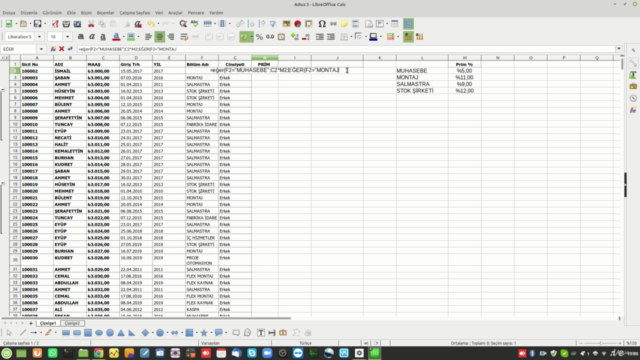Toggle center horizontal alignment

tap(160, 37)
